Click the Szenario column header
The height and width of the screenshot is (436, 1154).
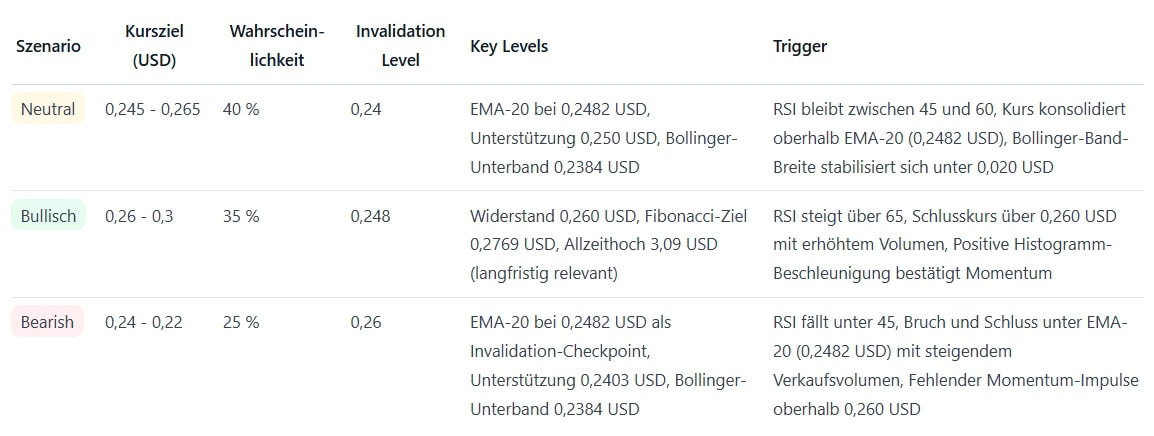(x=48, y=46)
